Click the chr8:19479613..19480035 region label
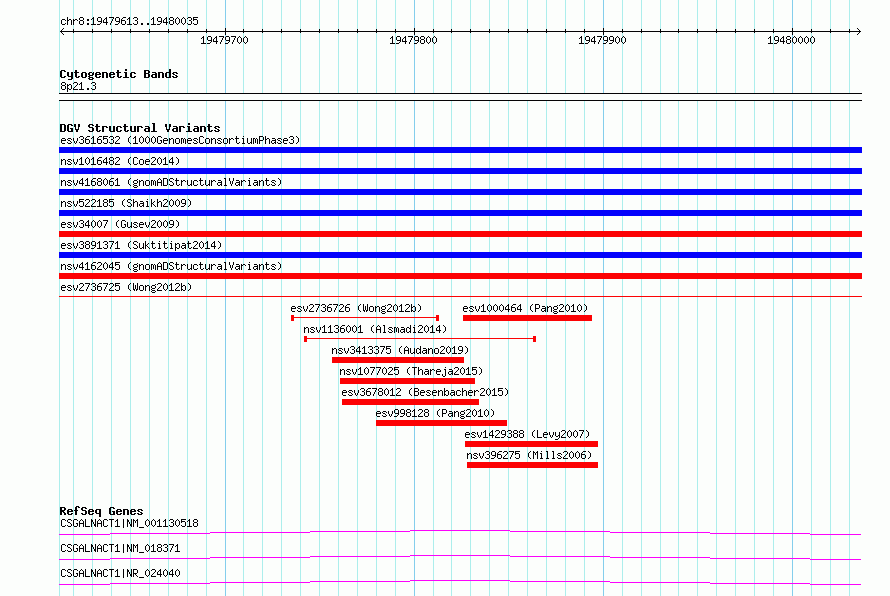The height and width of the screenshot is (596, 890). tap(129, 21)
